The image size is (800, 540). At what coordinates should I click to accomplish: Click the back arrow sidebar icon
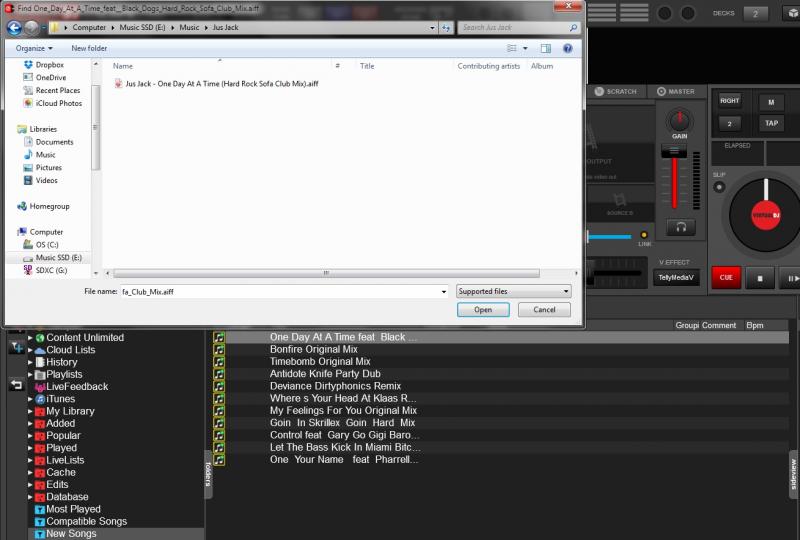[17, 385]
